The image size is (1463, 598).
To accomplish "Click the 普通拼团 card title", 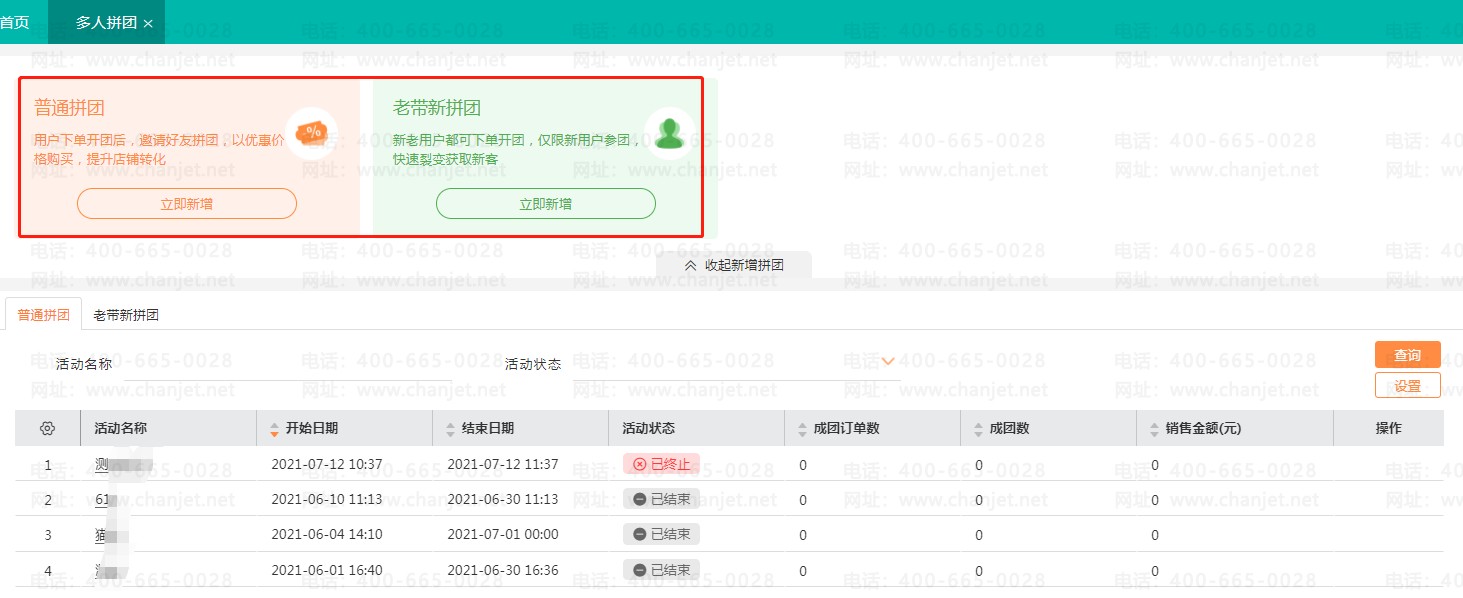I will click(70, 108).
